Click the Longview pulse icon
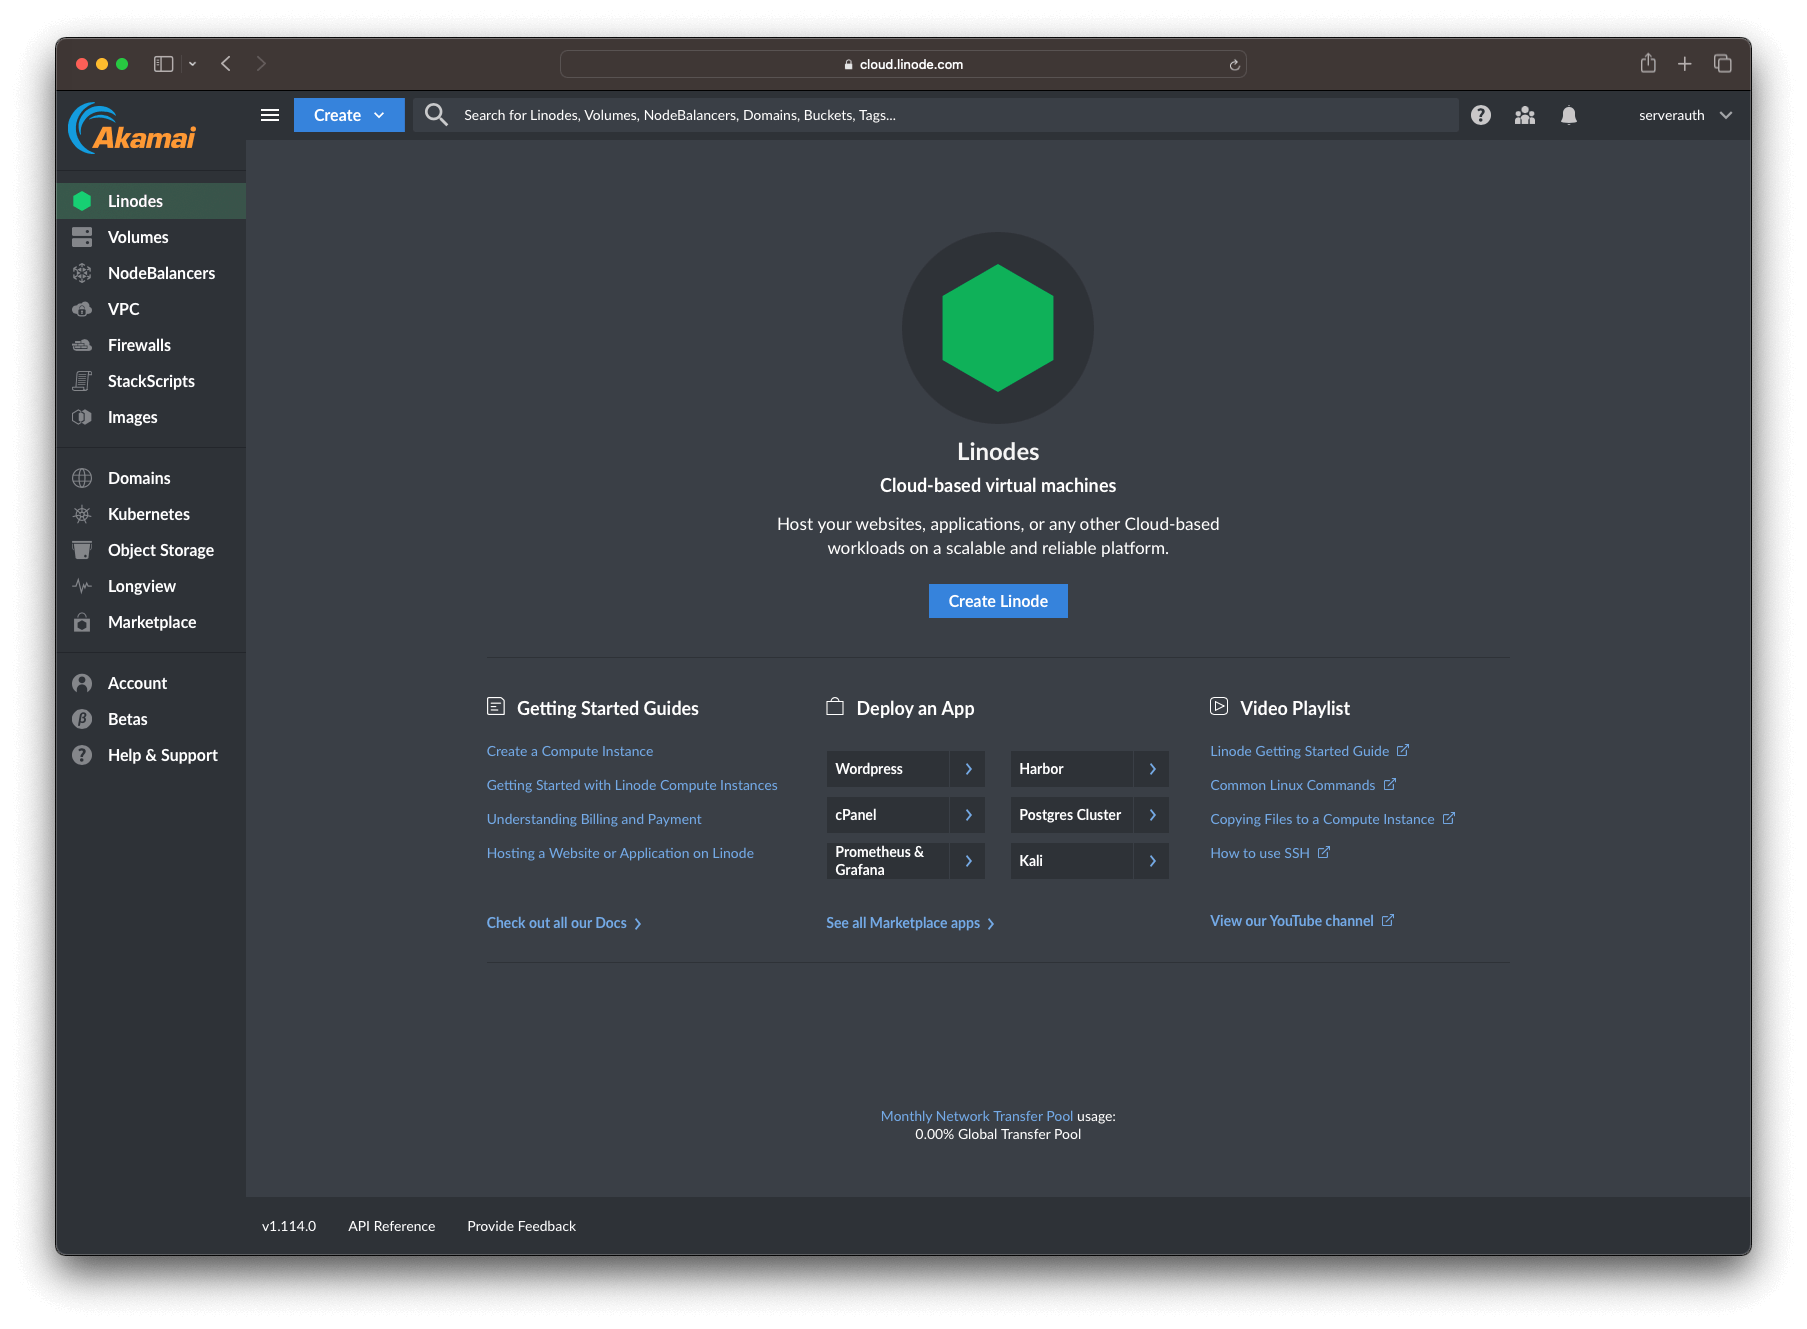Image resolution: width=1807 pixels, height=1329 pixels. point(82,586)
